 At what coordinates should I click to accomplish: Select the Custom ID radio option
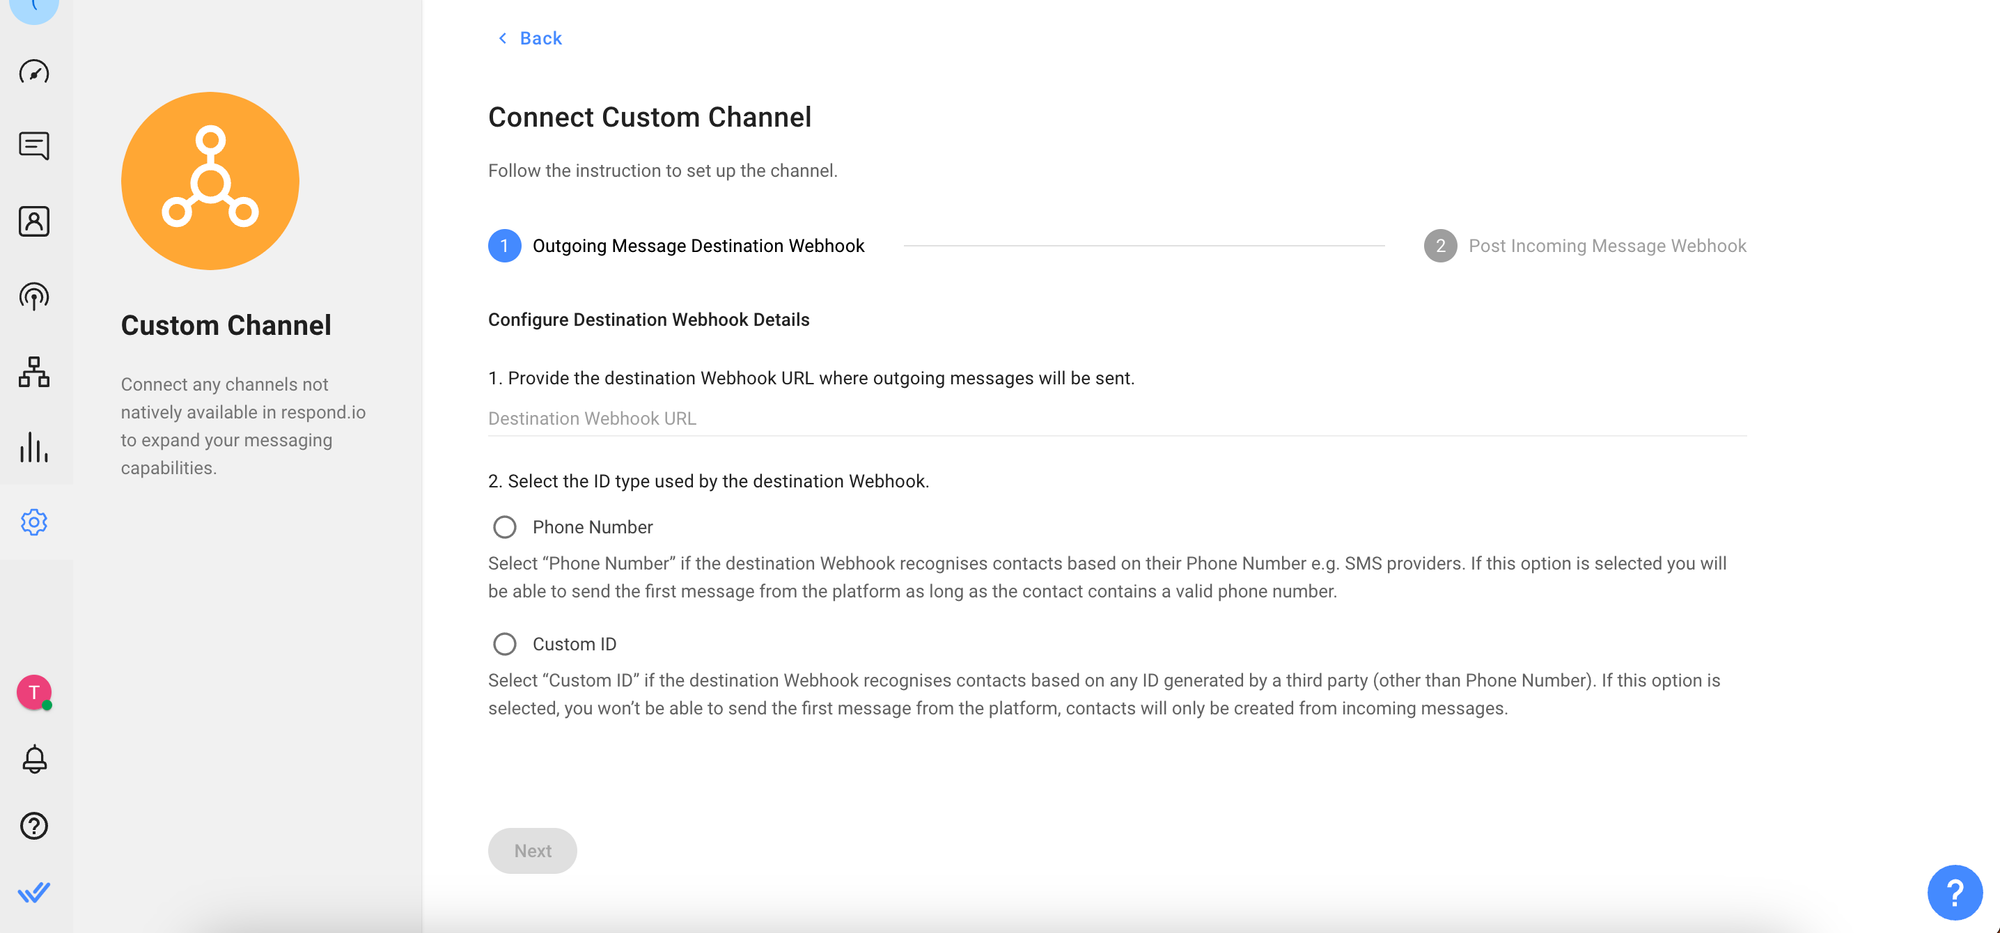(x=505, y=644)
